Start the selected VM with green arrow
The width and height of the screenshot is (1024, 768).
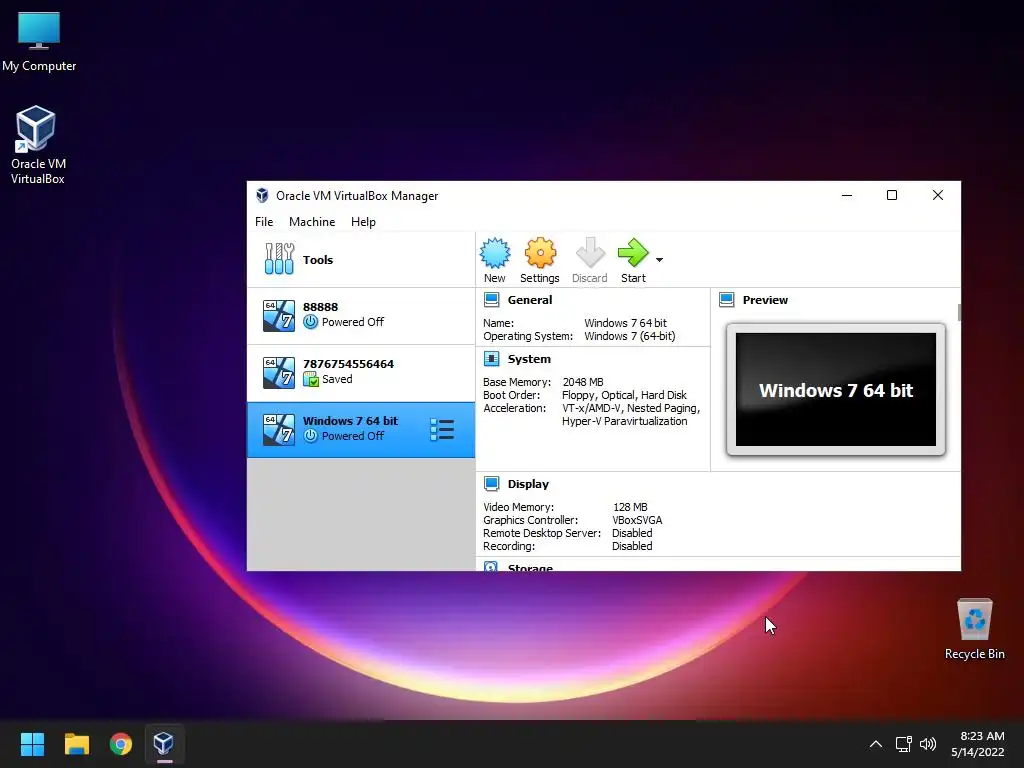633,253
